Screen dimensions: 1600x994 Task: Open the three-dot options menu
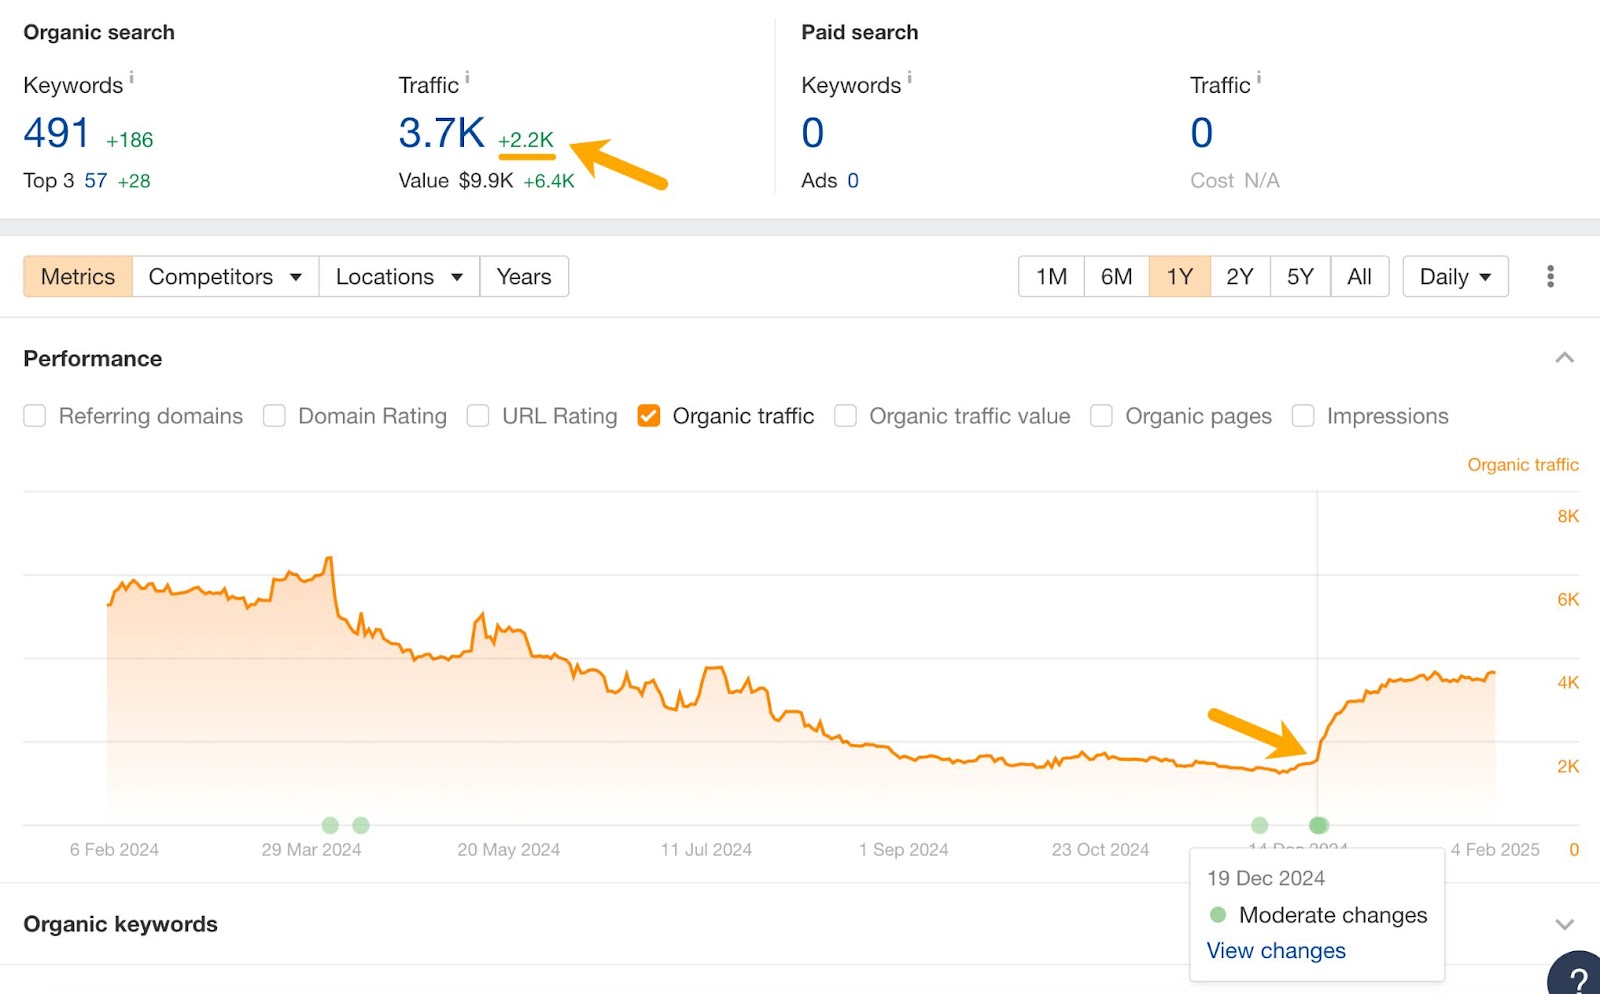(x=1551, y=275)
